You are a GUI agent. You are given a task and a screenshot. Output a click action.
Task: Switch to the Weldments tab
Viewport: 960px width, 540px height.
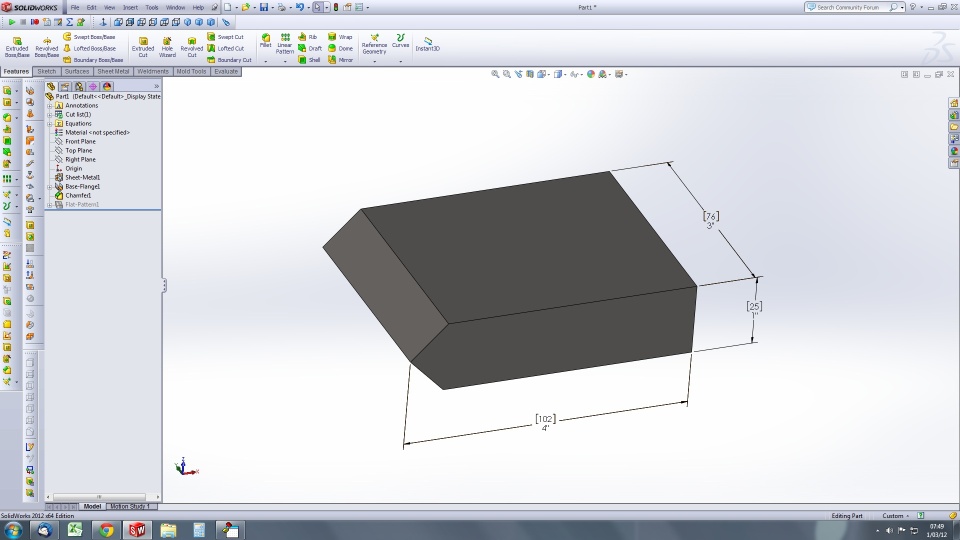(152, 72)
